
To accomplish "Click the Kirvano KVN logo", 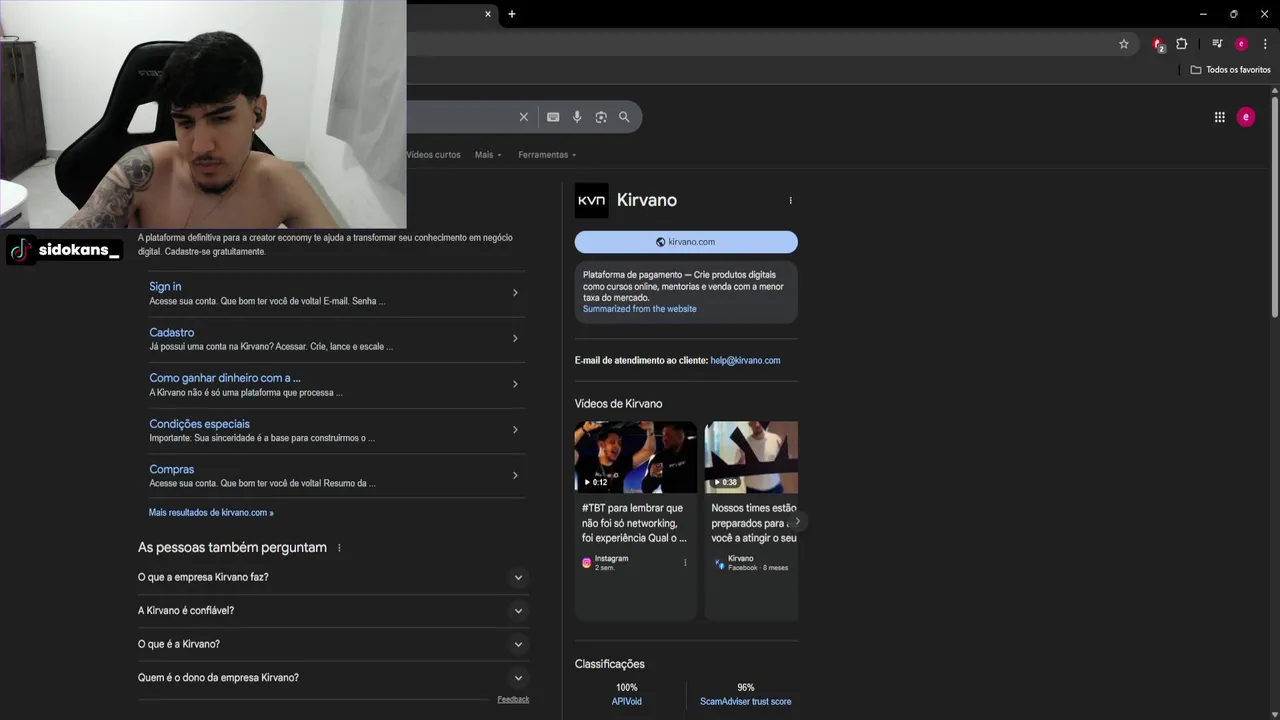I will pyautogui.click(x=591, y=200).
